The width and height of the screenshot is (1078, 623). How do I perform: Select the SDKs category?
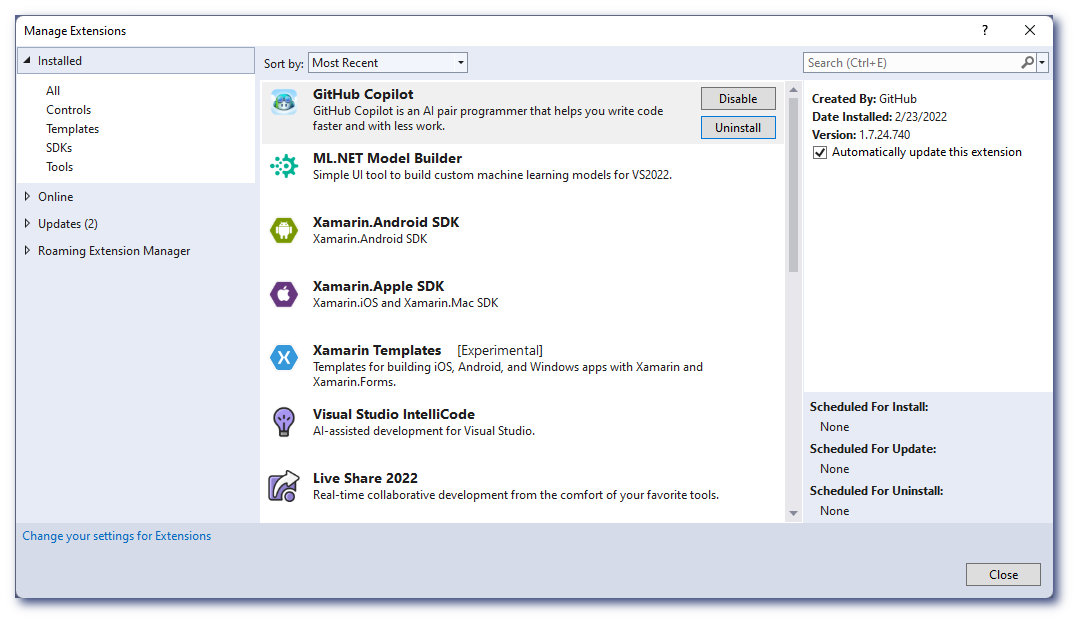(x=58, y=148)
